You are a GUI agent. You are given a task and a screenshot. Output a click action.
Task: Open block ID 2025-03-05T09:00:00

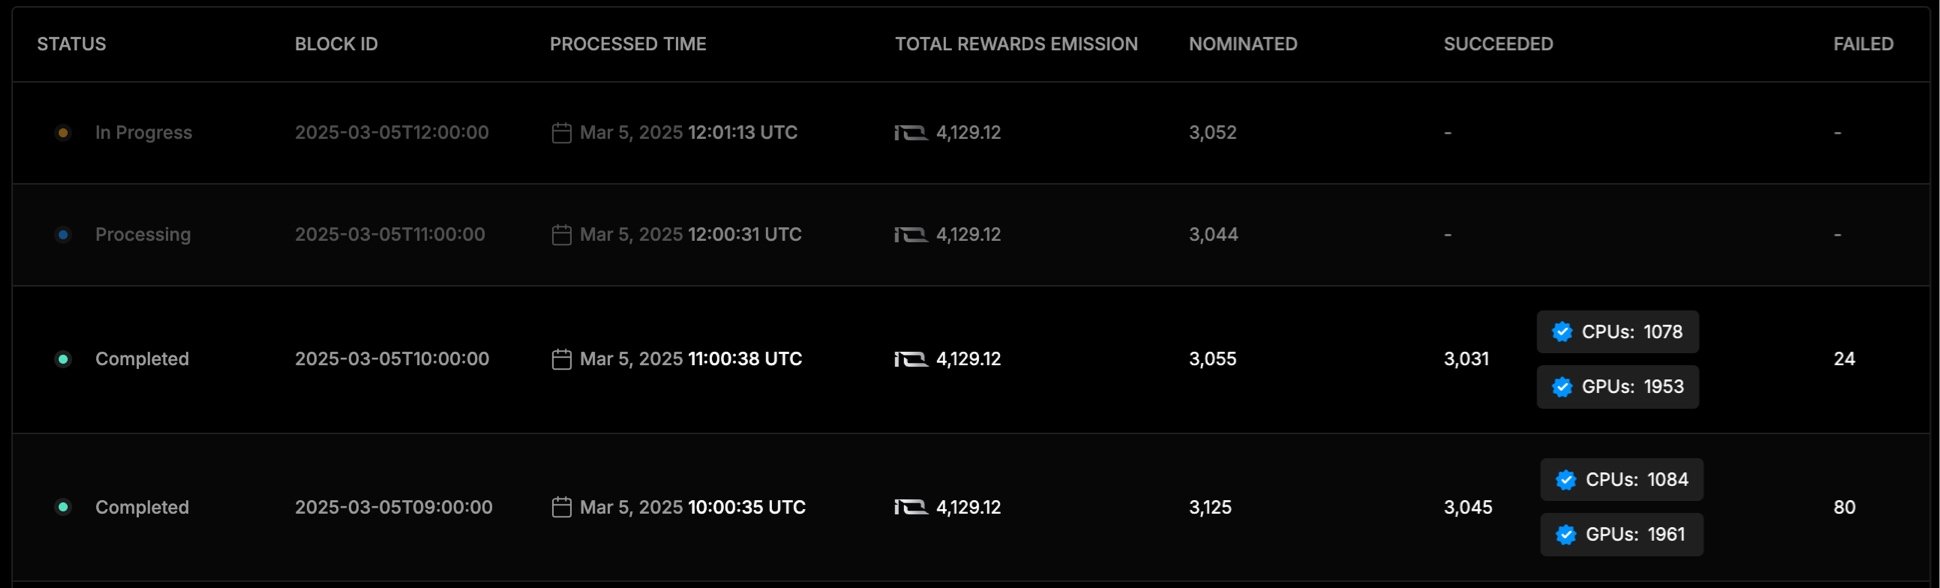click(394, 507)
